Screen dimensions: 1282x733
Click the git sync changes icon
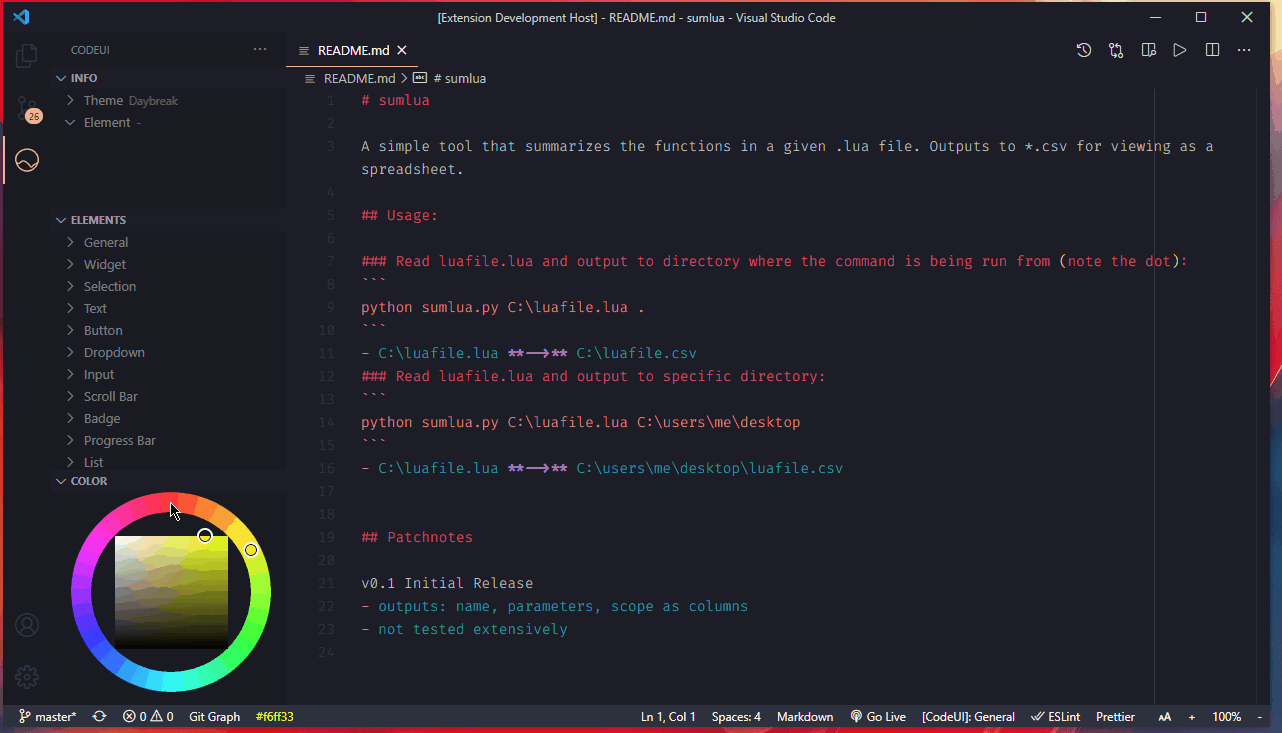(x=99, y=717)
